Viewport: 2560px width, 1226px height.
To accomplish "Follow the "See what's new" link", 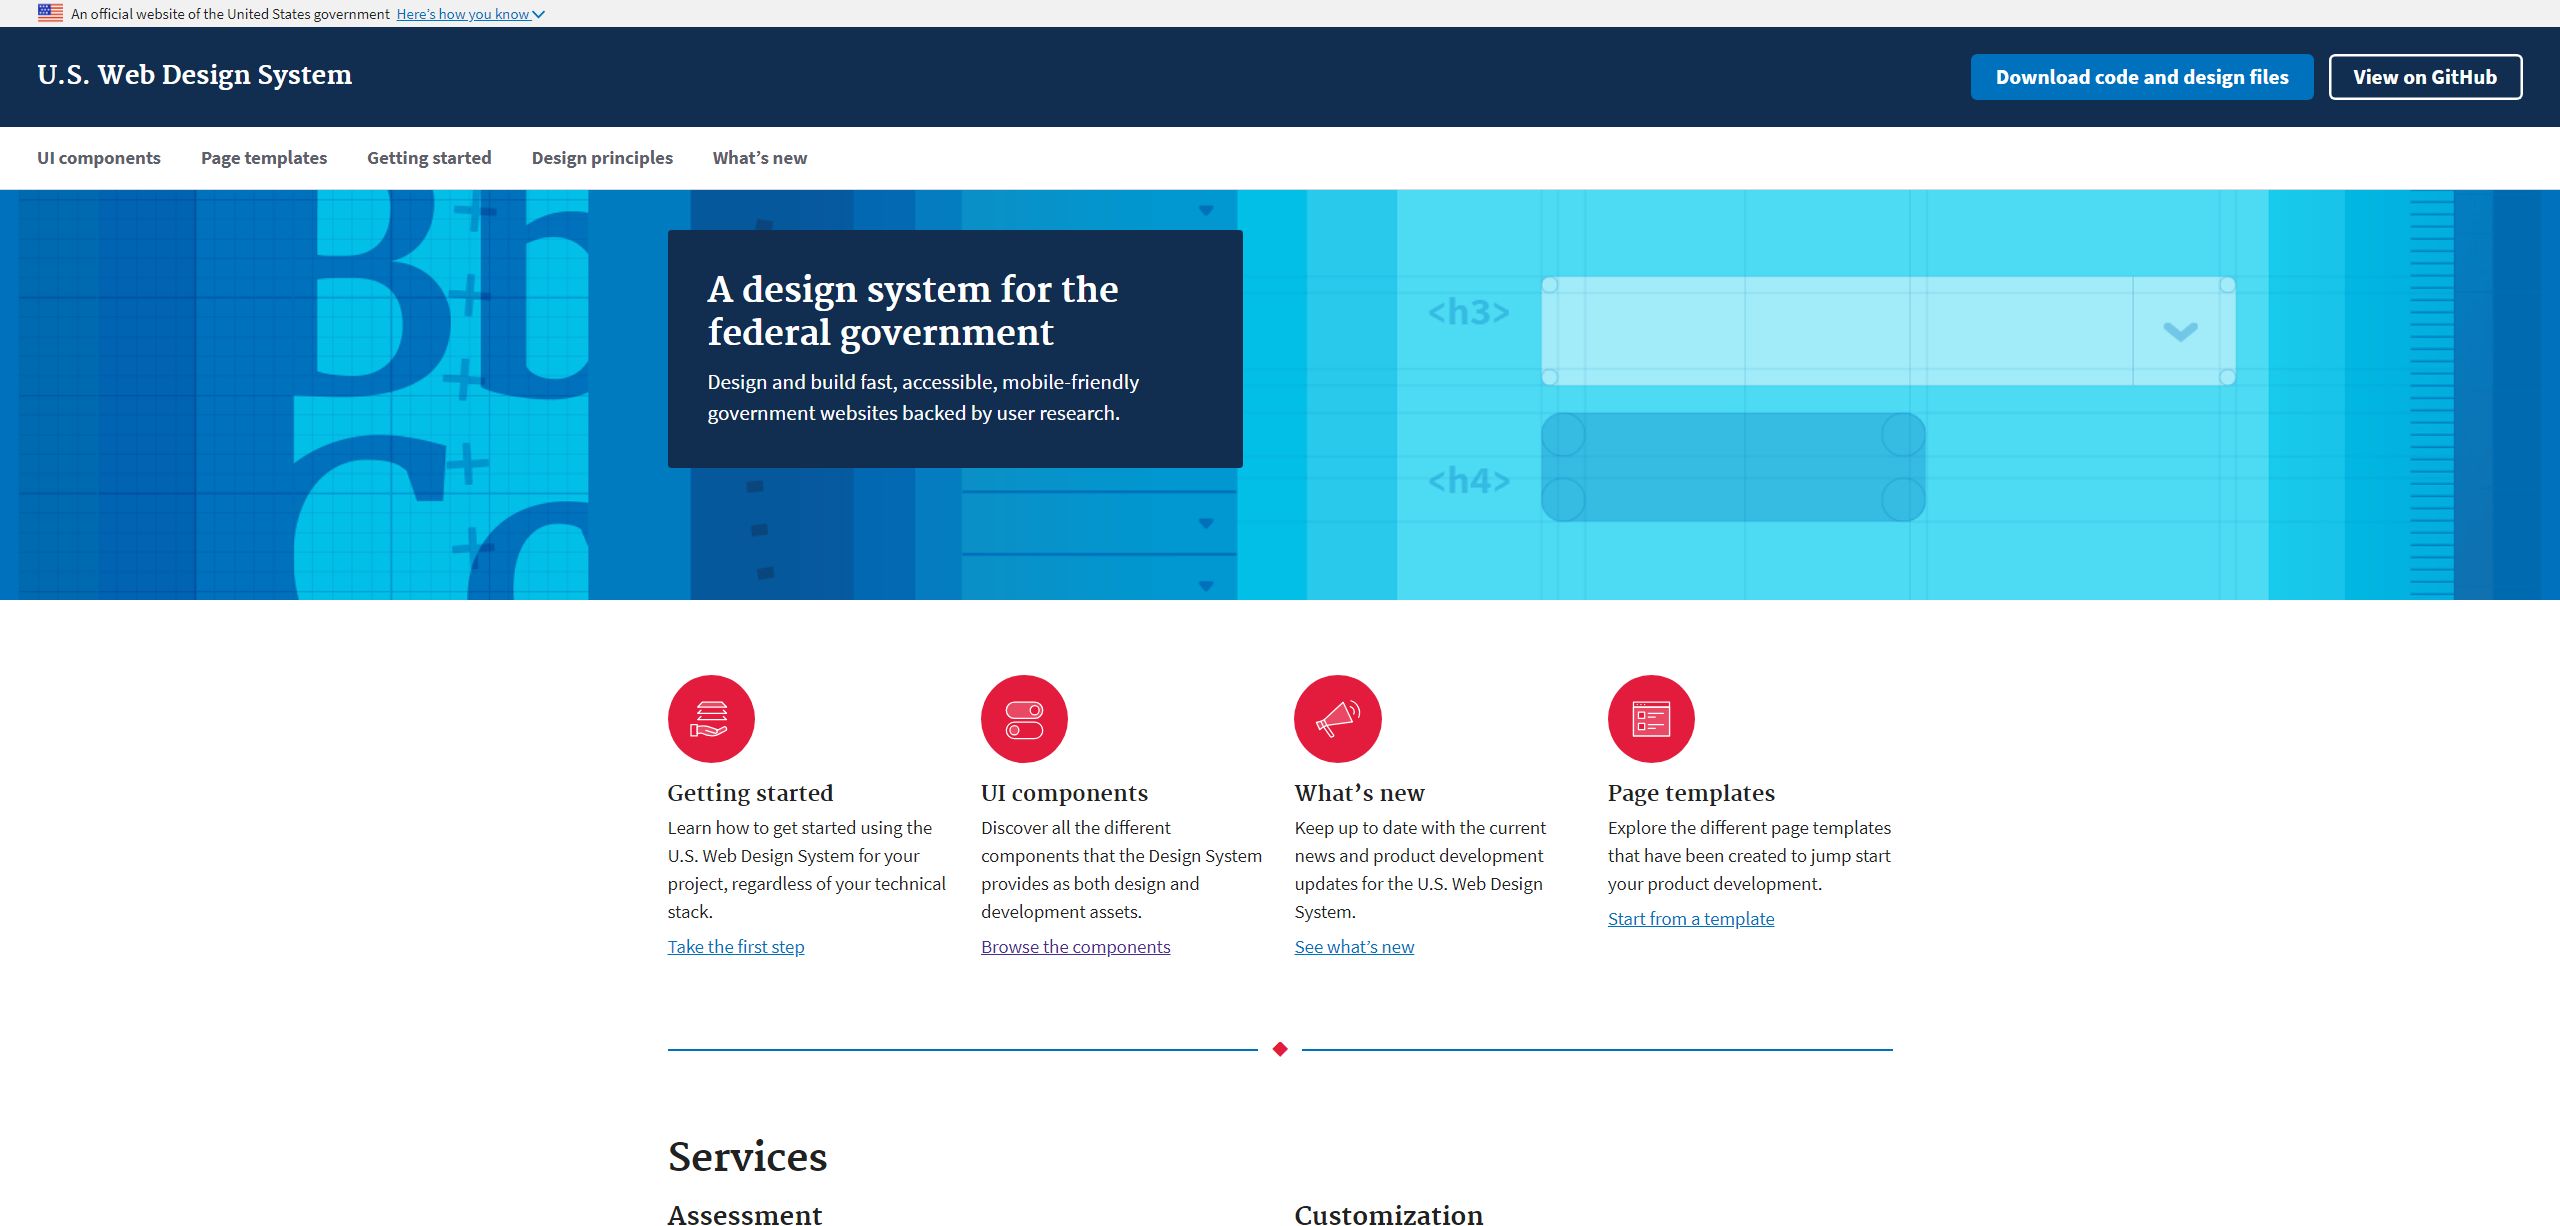I will point(1354,947).
